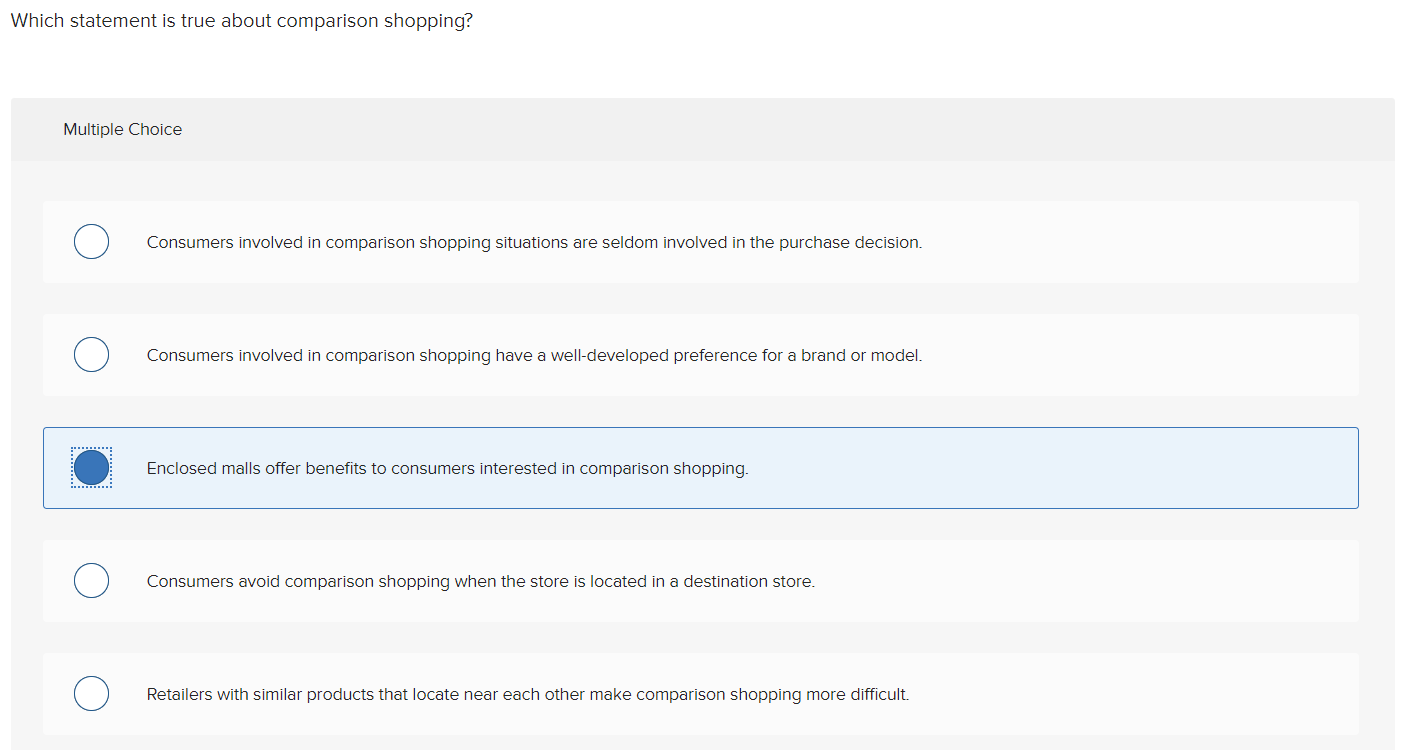Click answer text 'Consumers involved… are seldom involved'
The image size is (1403, 754).
[x=534, y=242]
